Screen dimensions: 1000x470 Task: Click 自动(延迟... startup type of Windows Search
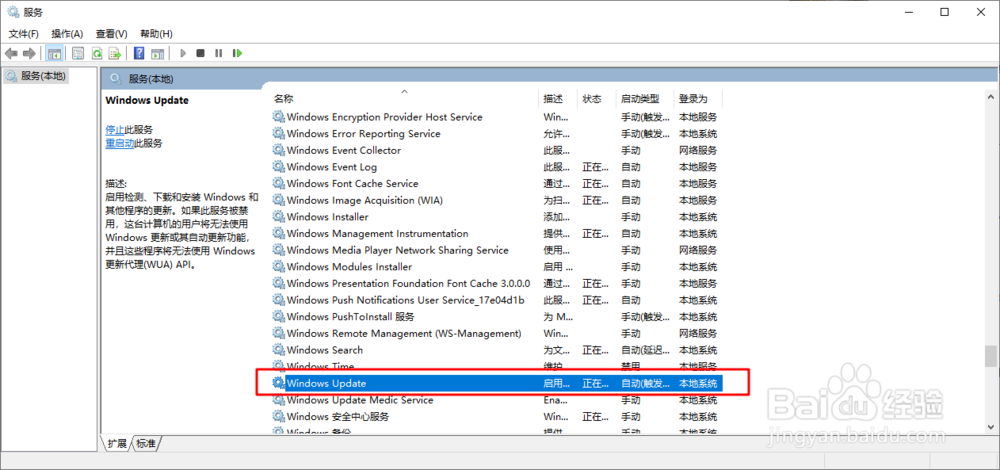[645, 350]
